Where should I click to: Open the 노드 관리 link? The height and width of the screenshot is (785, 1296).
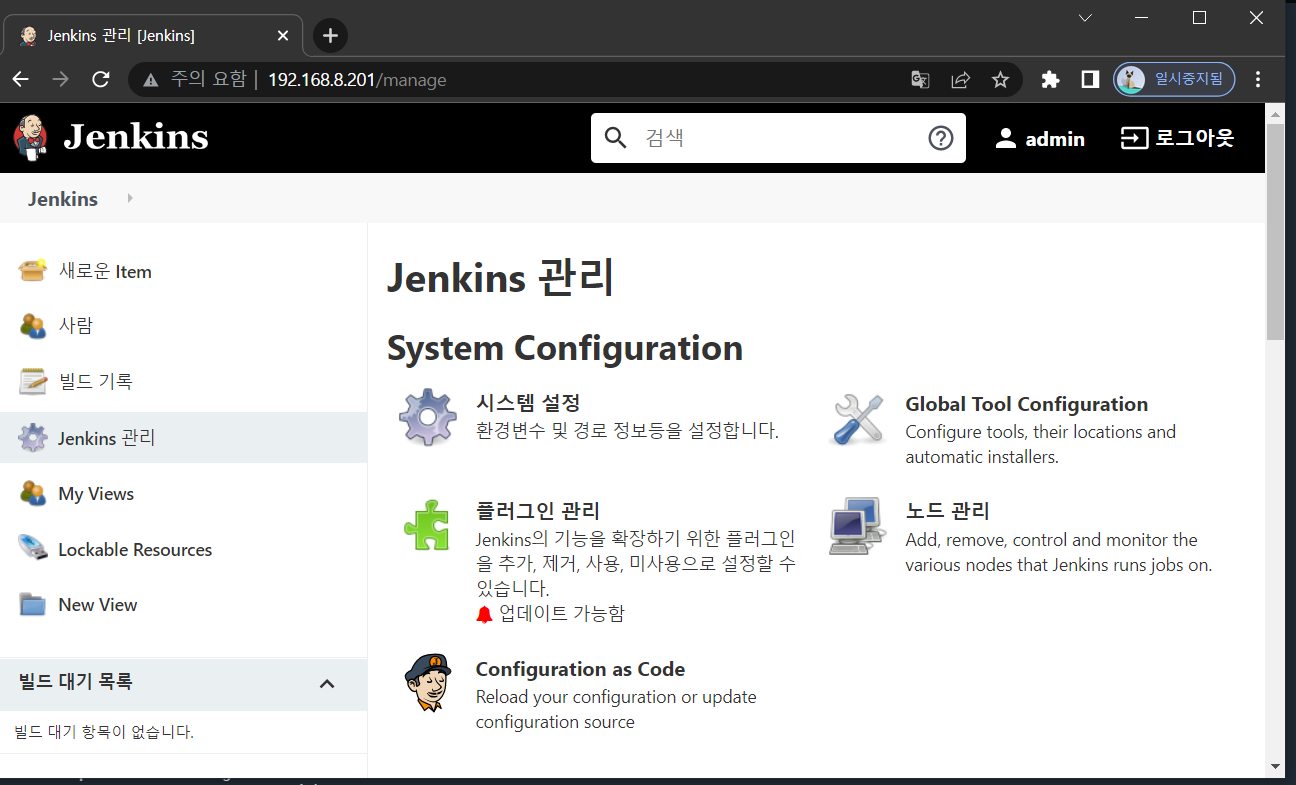pos(947,511)
